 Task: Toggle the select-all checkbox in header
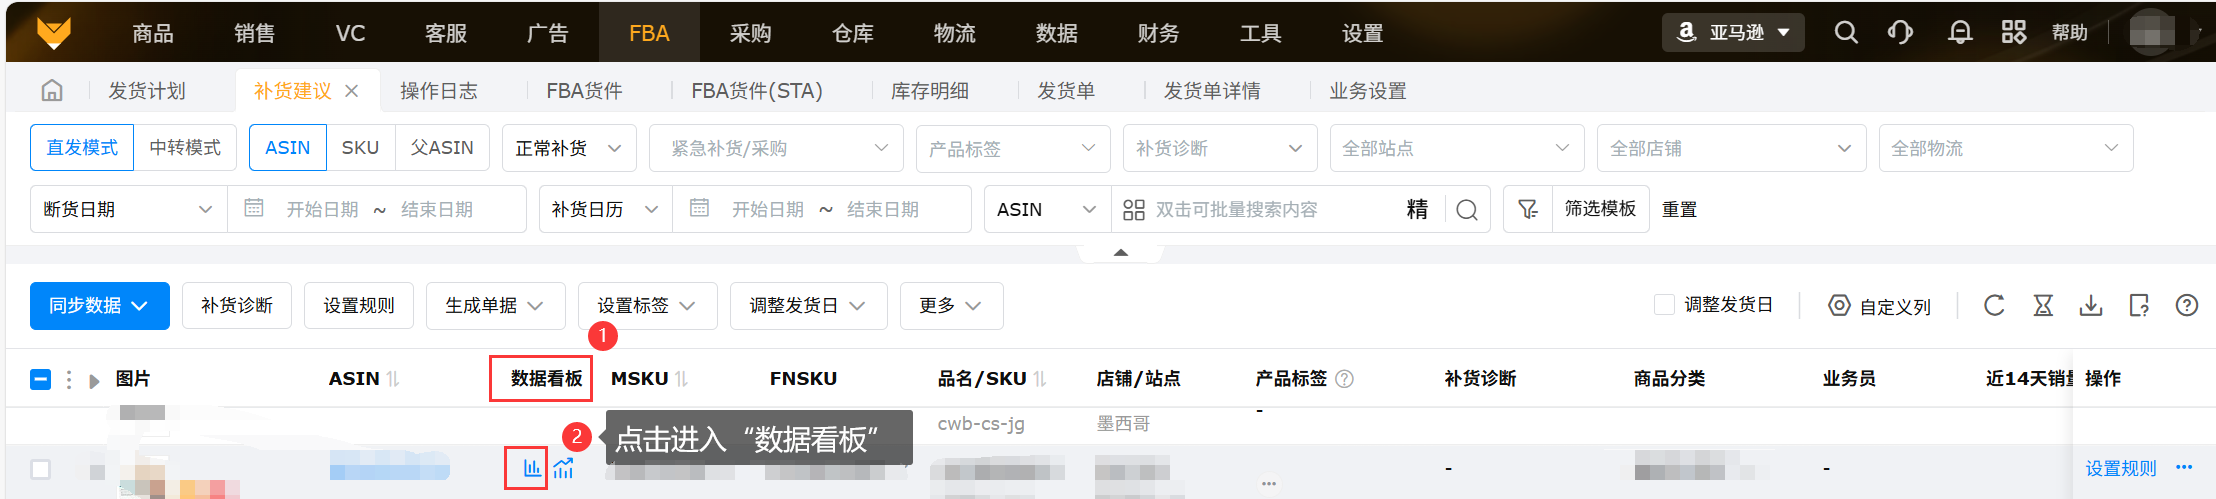[x=41, y=379]
